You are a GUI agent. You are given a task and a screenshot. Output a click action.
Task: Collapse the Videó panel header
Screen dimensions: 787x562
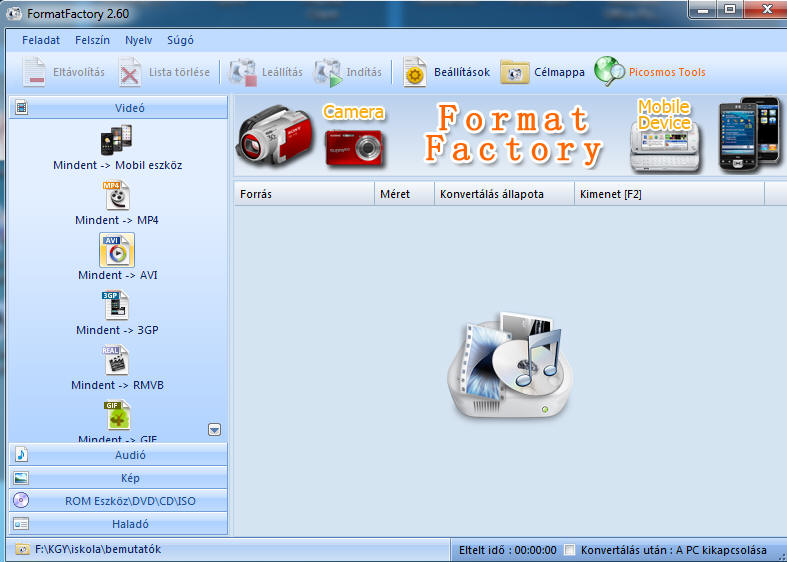(118, 107)
